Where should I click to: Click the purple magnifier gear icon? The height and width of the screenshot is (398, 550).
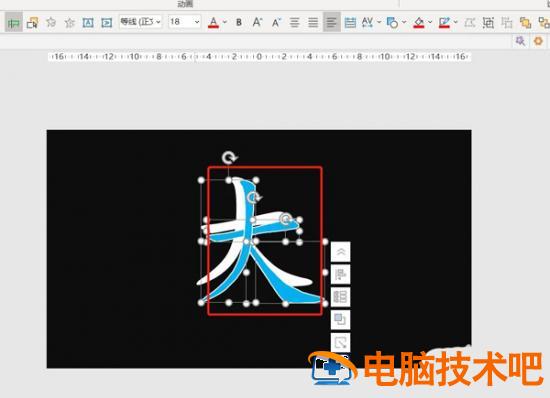click(520, 41)
